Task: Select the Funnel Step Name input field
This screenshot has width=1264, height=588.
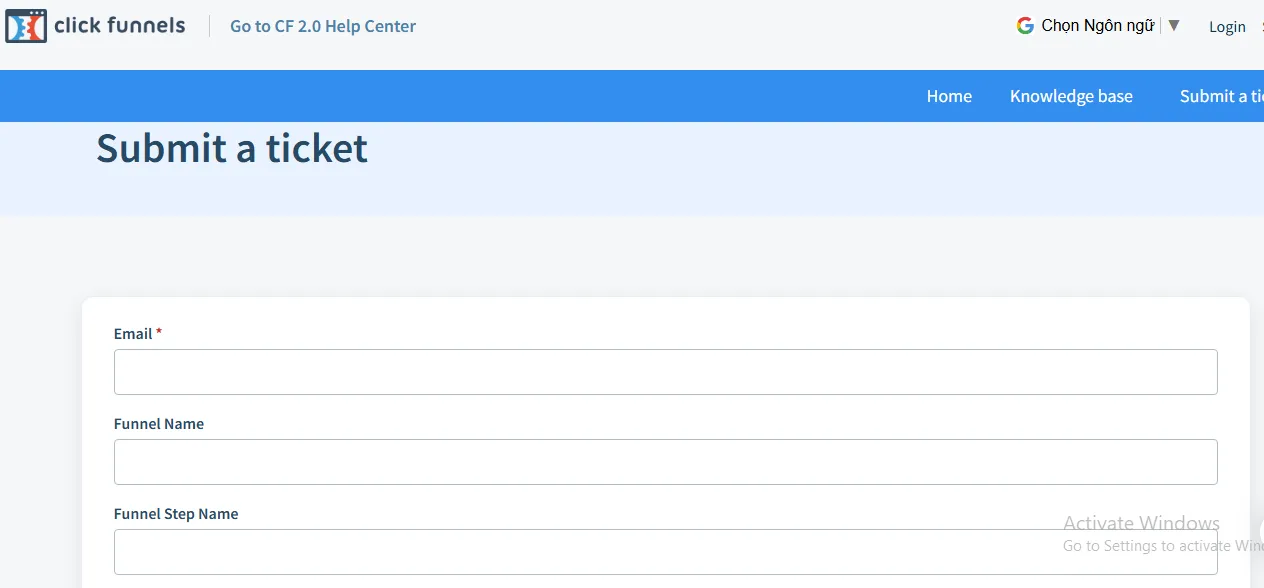Action: click(x=665, y=552)
